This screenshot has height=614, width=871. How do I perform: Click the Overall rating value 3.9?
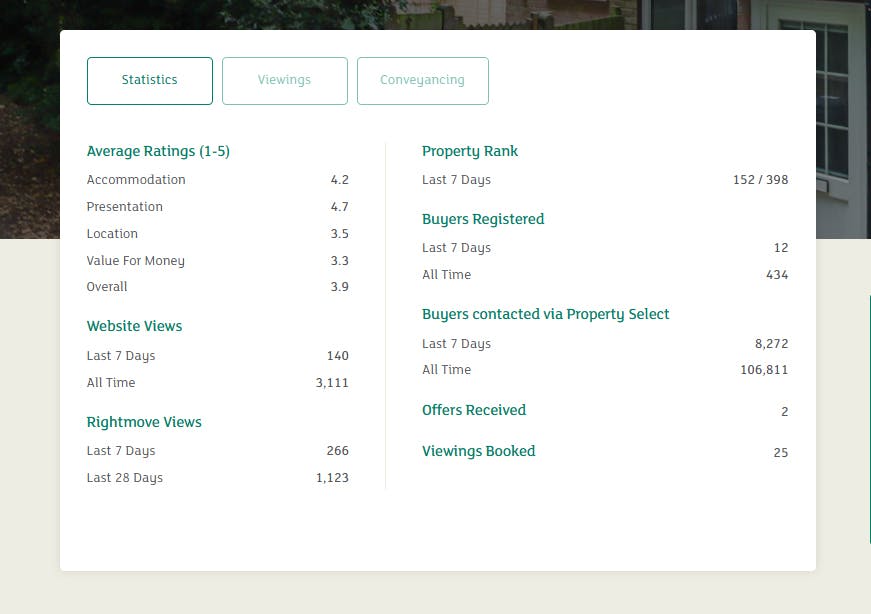point(339,287)
